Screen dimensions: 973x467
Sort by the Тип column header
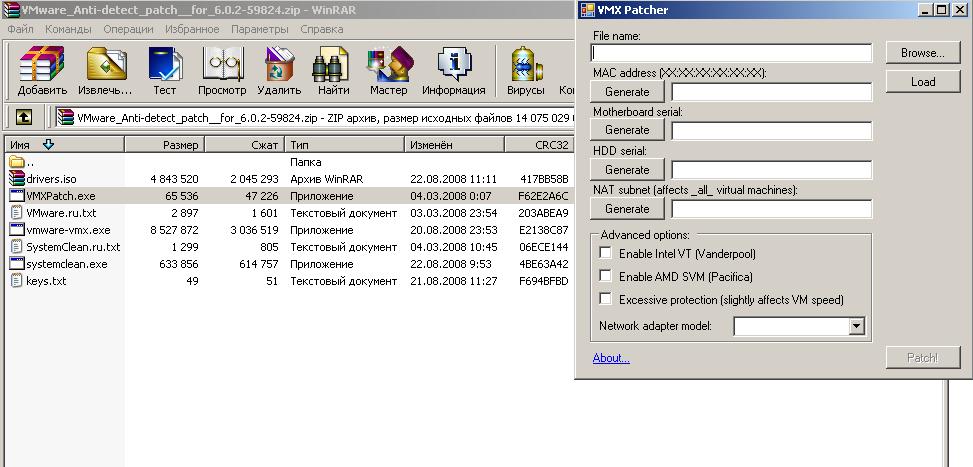[x=344, y=145]
